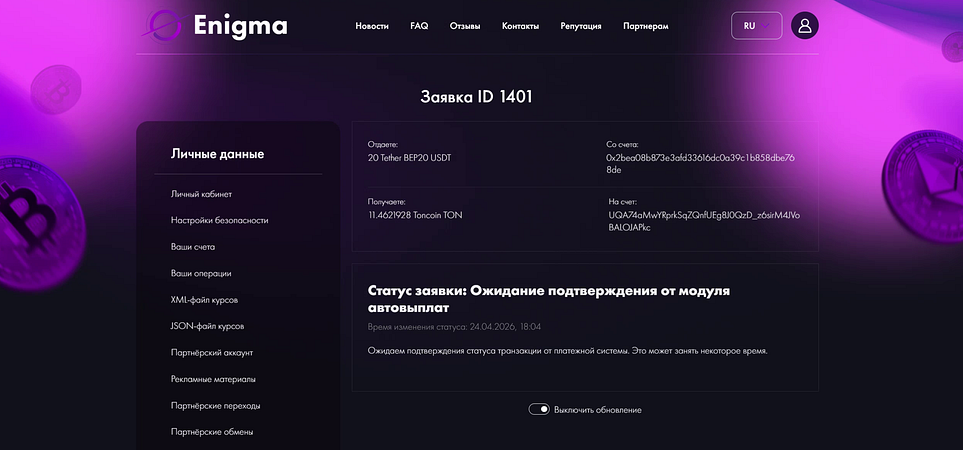Open the user profile icon
963x450 pixels.
tap(805, 25)
